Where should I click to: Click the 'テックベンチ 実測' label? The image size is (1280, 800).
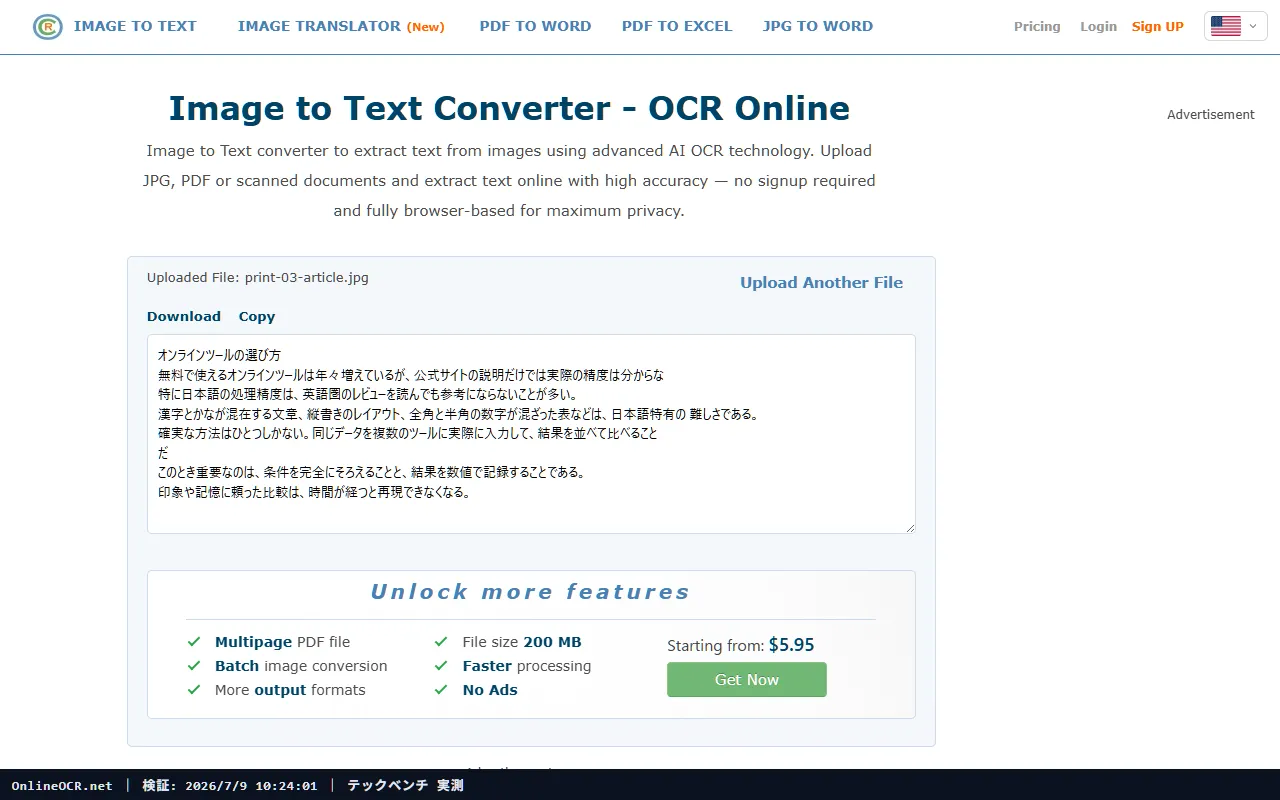tap(405, 786)
